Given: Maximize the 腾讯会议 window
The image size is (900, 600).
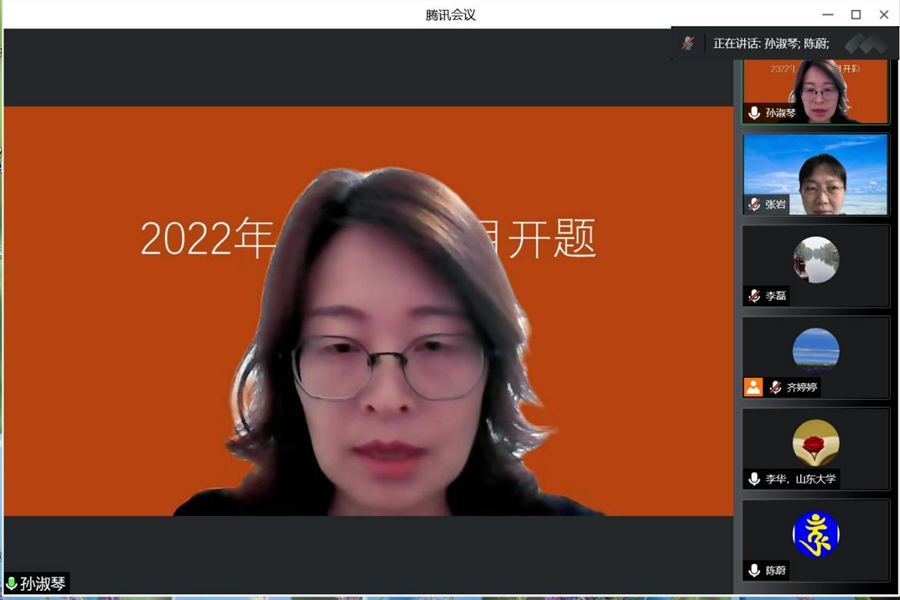Looking at the screenshot, I should tap(856, 14).
